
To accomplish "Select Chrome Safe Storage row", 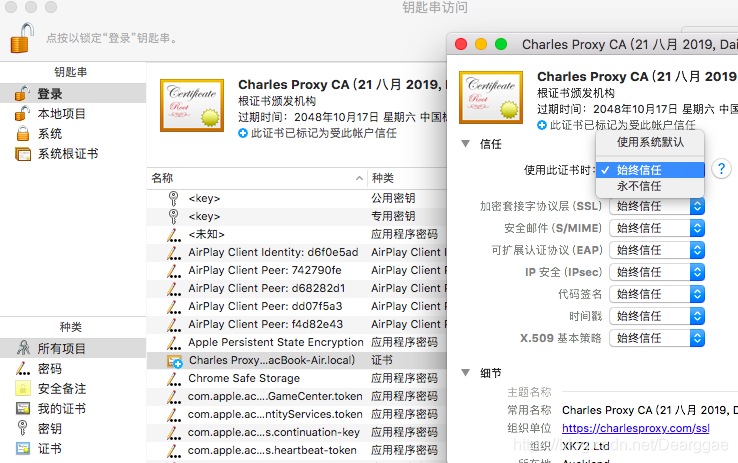I will click(297, 378).
